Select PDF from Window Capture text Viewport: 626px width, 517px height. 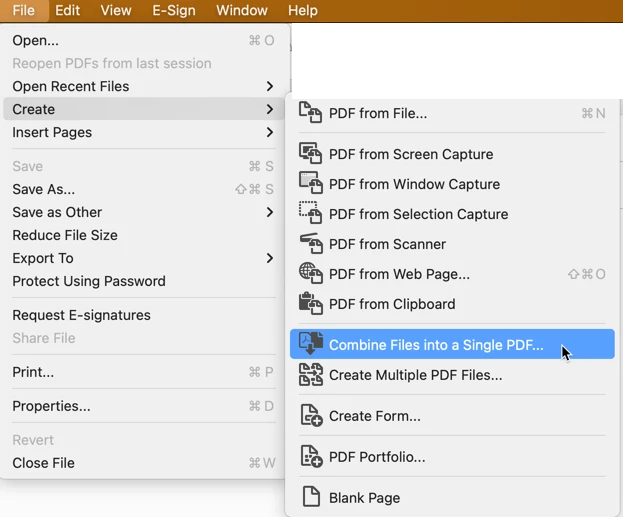[414, 184]
